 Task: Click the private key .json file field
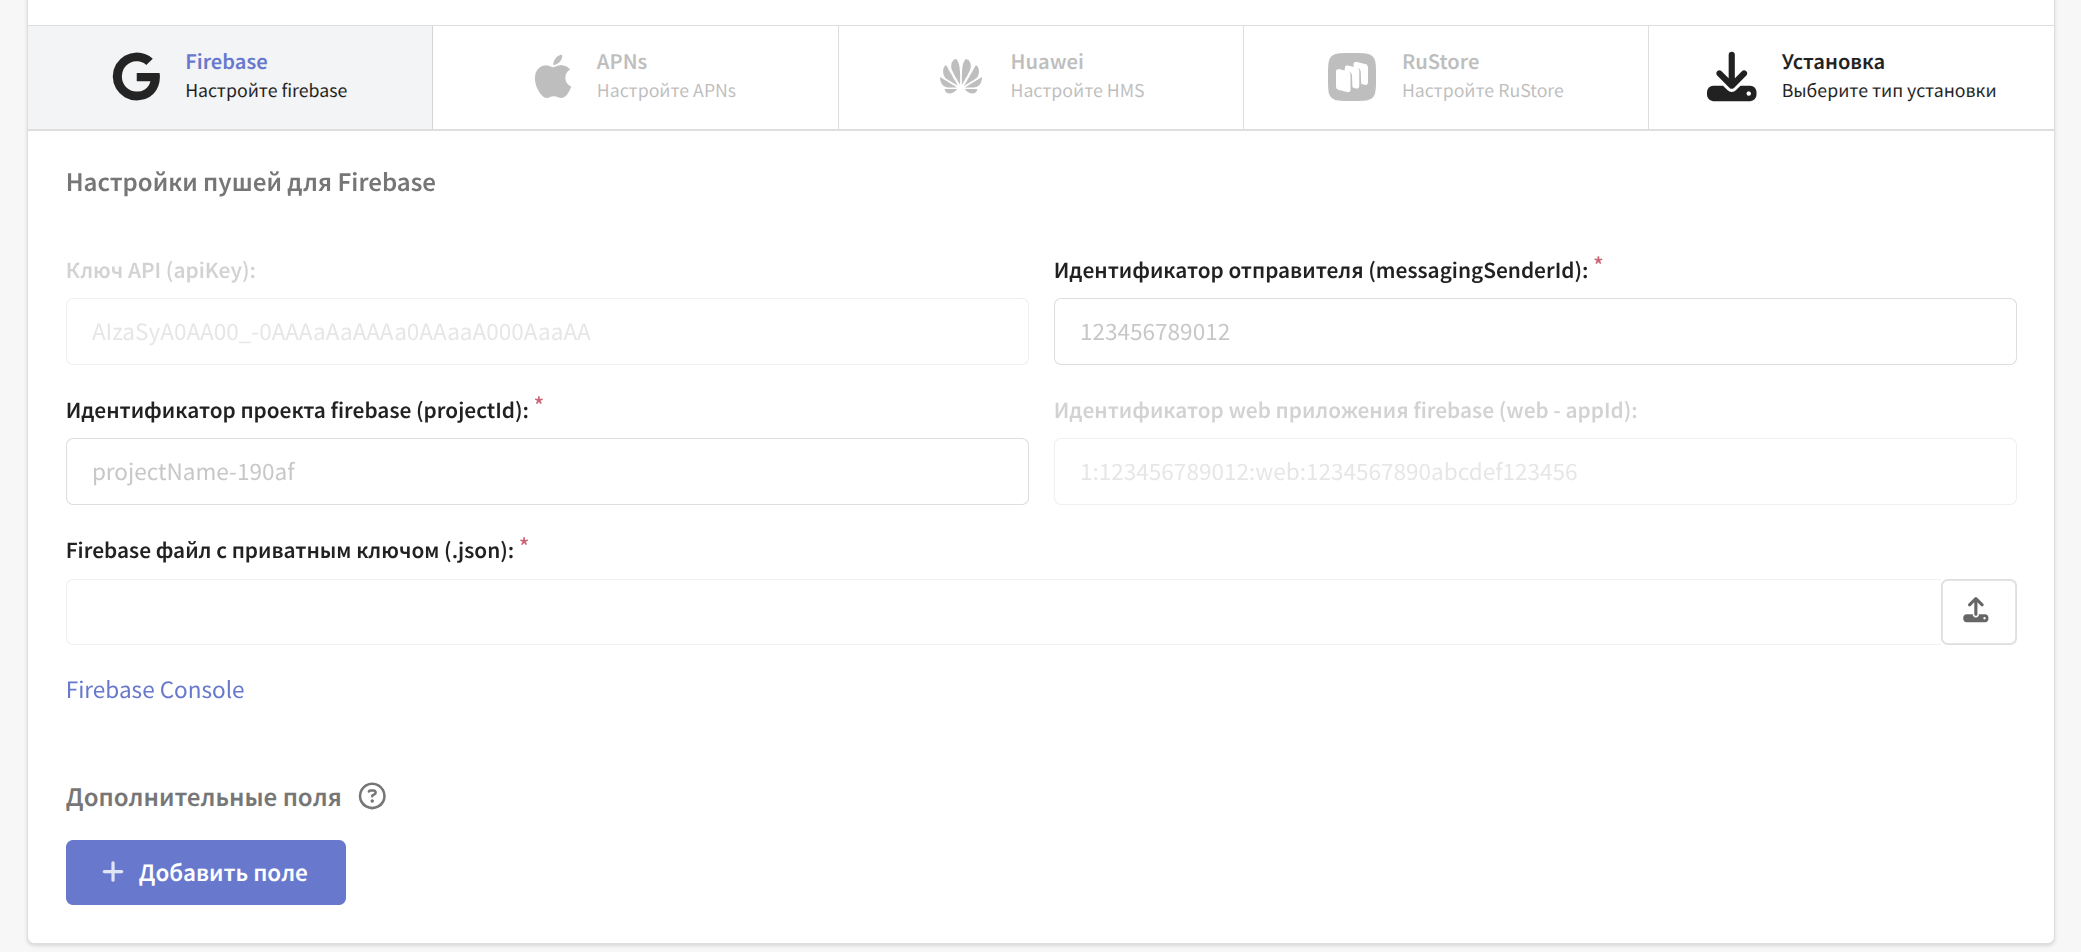[1002, 612]
